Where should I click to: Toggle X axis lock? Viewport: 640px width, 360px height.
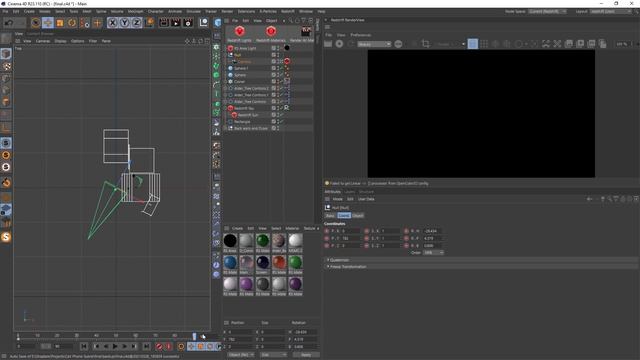113,23
